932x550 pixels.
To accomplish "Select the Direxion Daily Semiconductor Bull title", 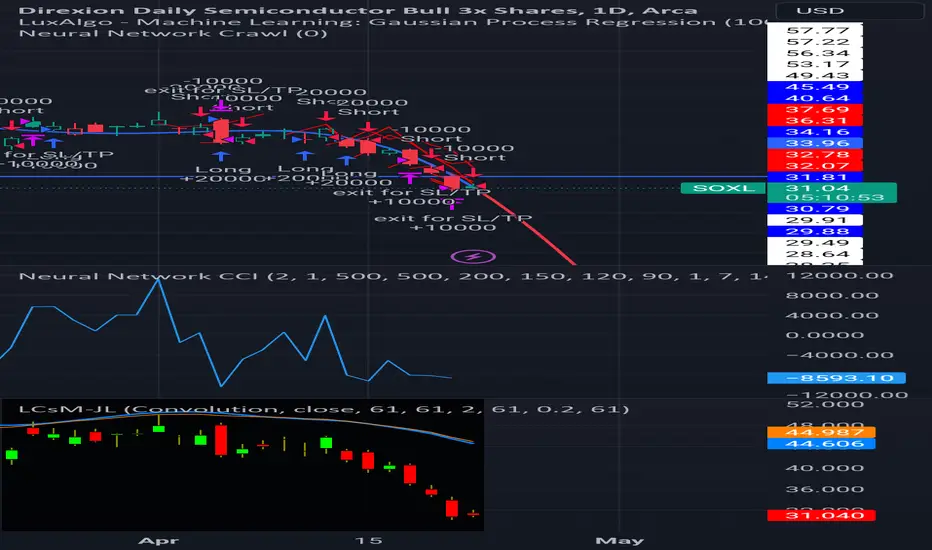I will 358,11.
